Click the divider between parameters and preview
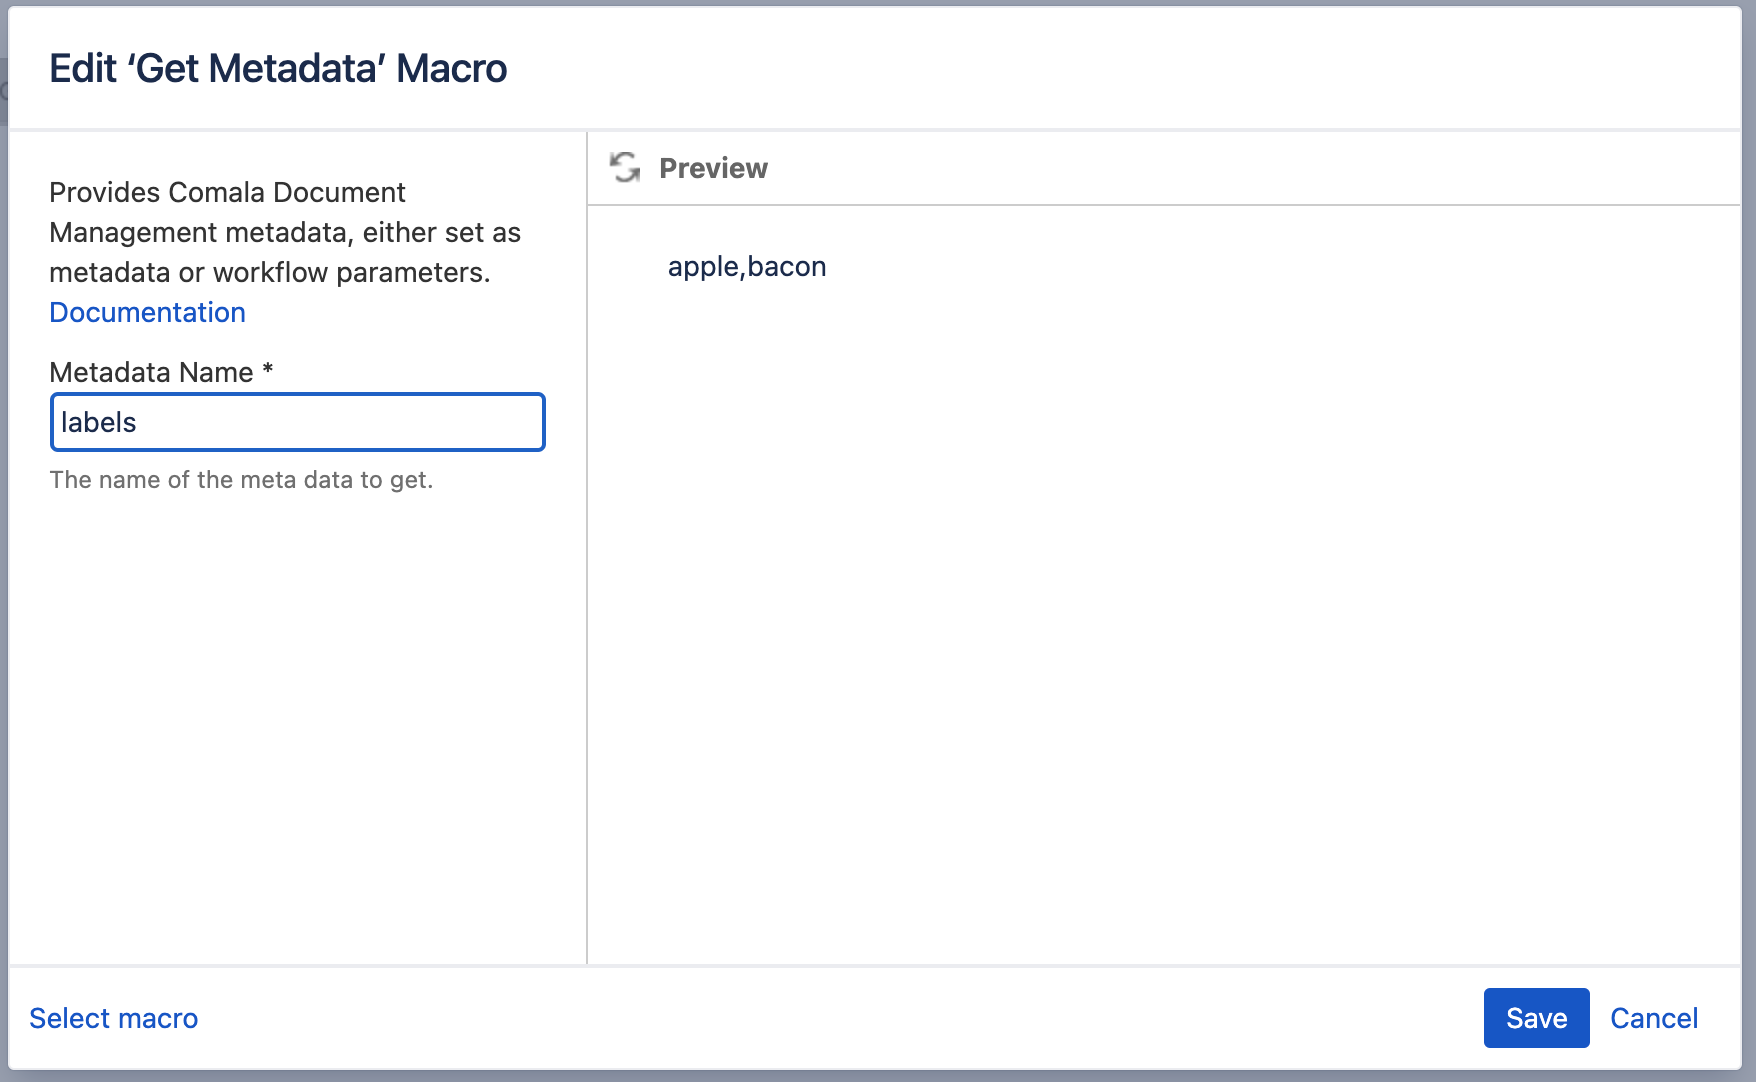 (x=587, y=548)
